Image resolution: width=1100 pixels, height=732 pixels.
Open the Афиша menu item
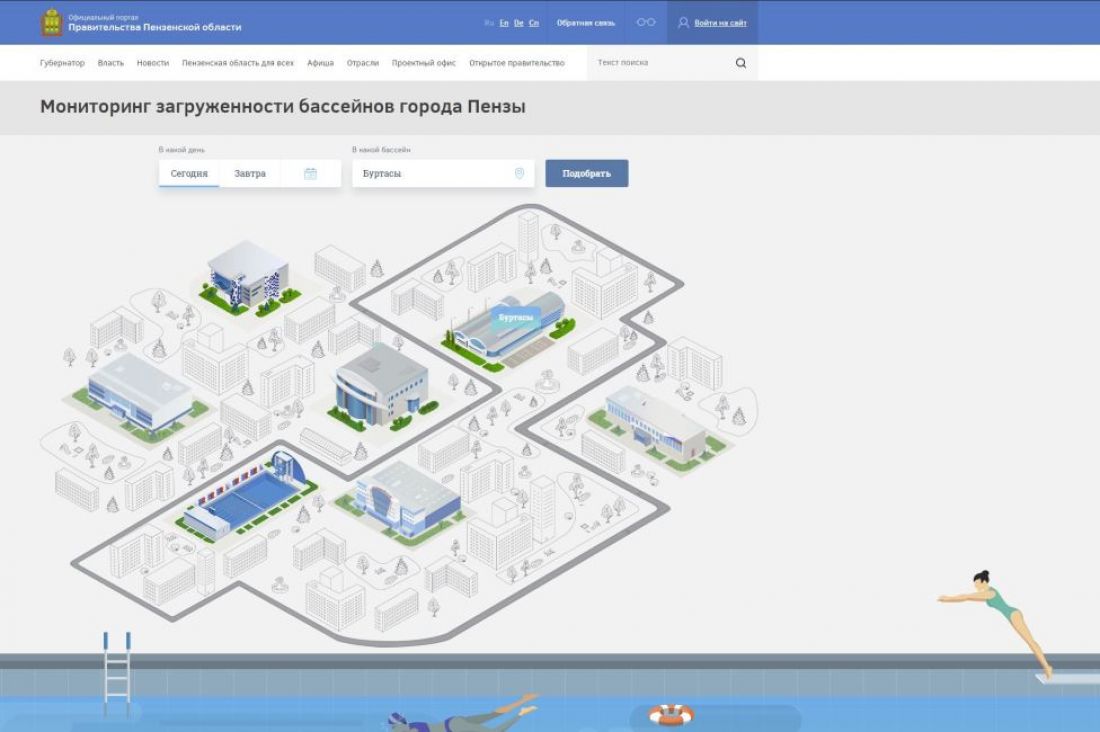pyautogui.click(x=320, y=63)
